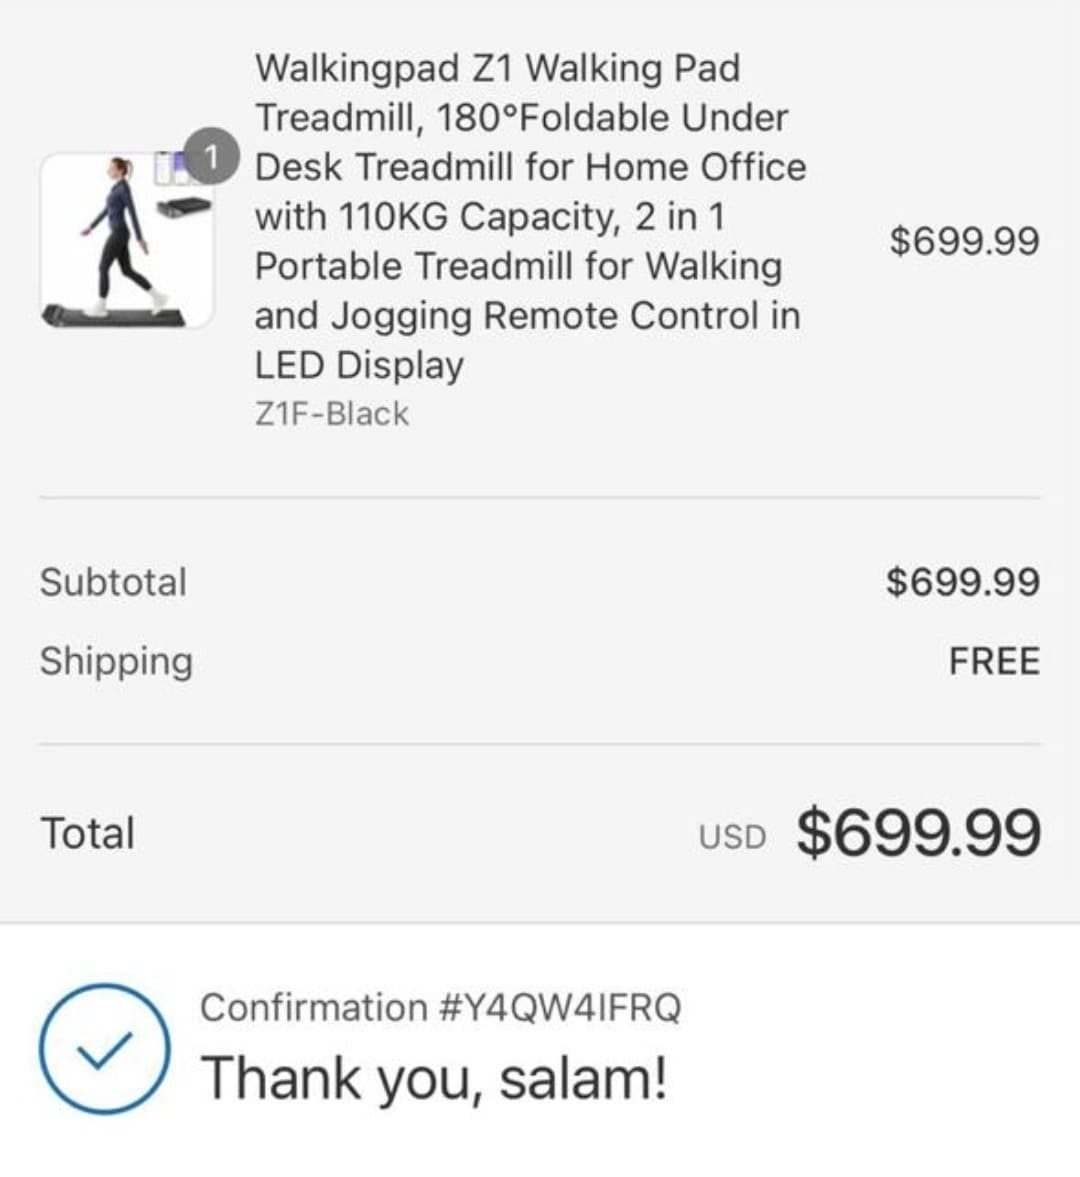
Task: Open the Walkingpad treadmill product thumbnail
Action: (126, 241)
